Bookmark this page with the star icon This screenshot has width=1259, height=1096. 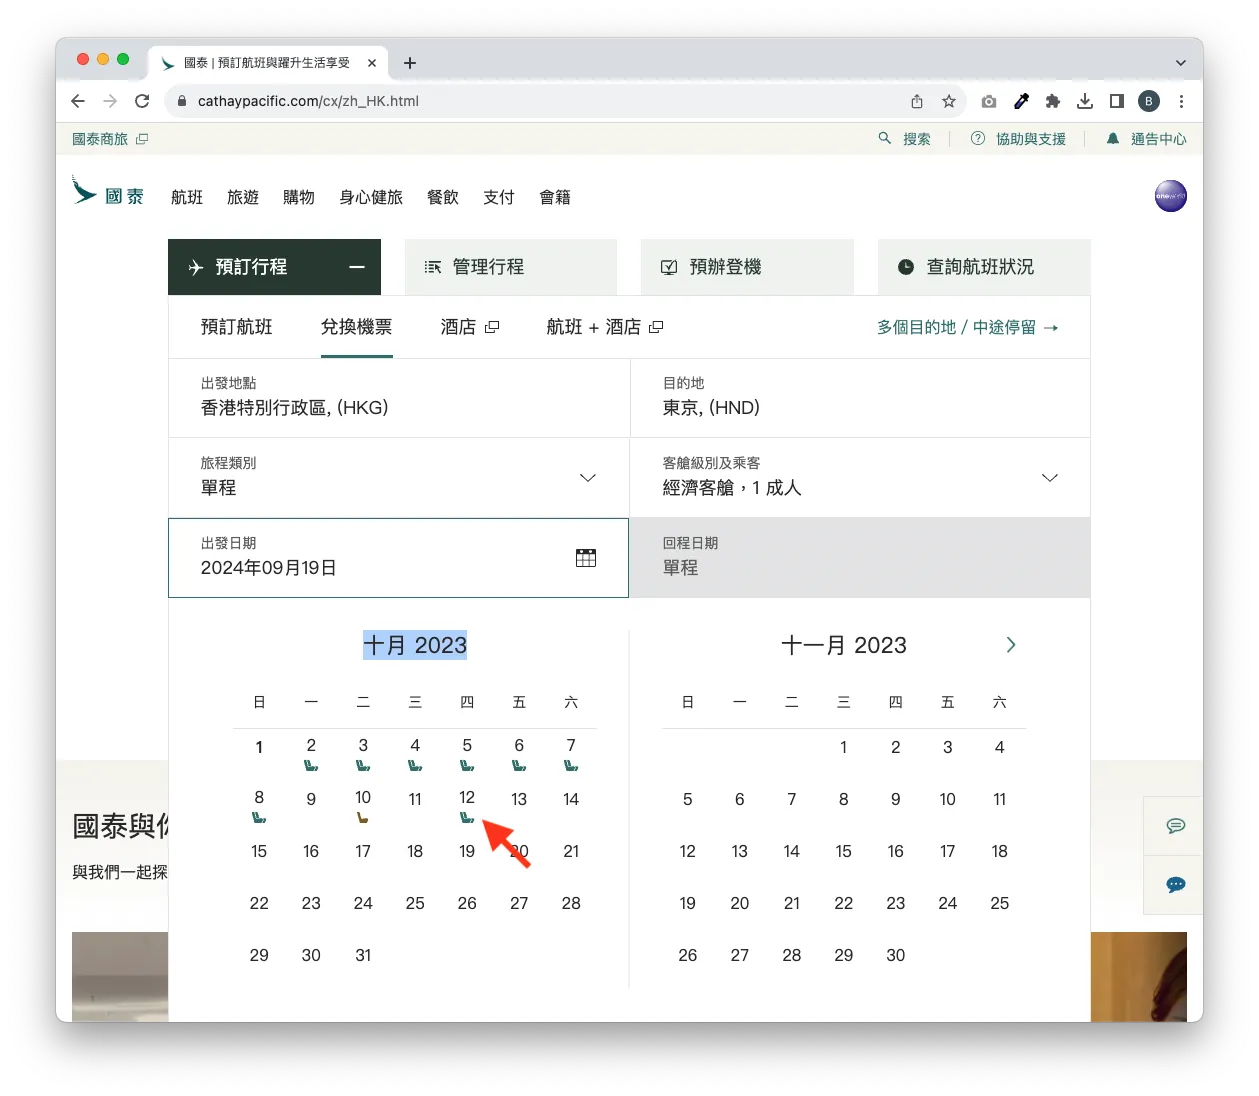949,101
